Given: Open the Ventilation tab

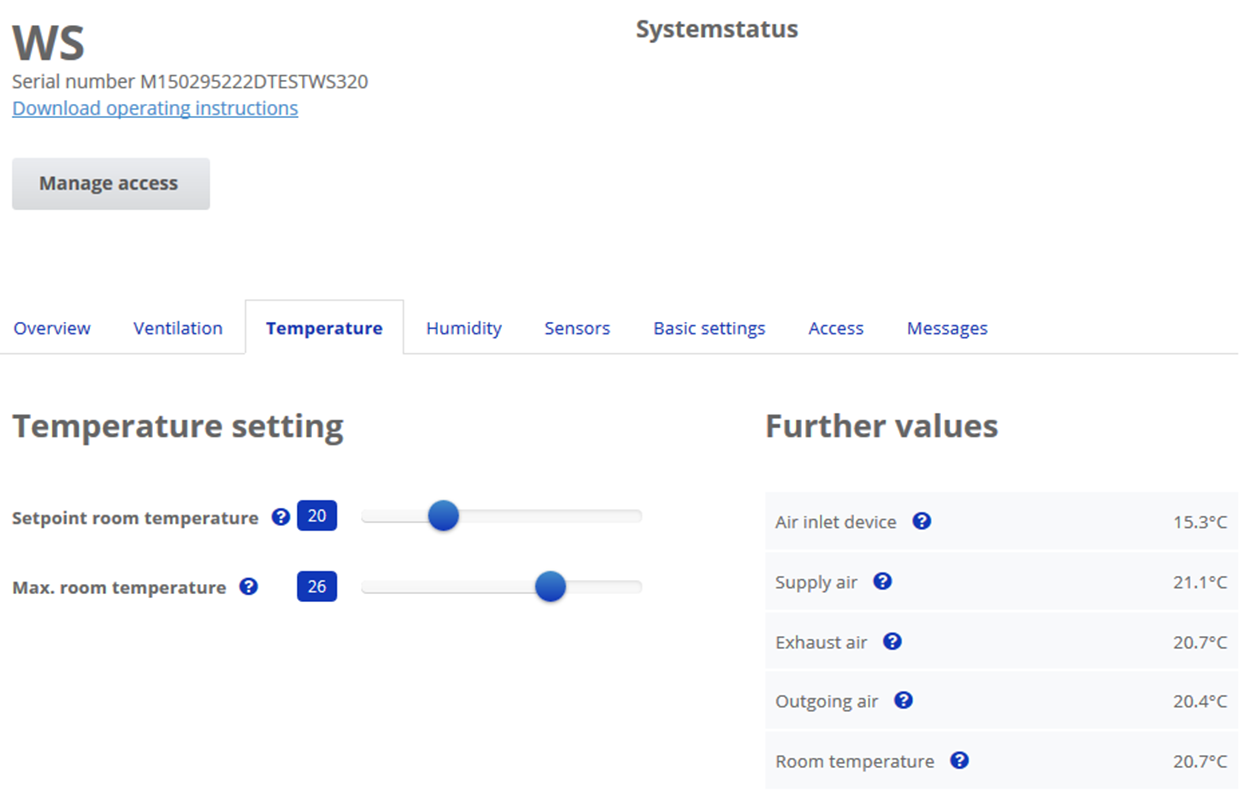Looking at the screenshot, I should pyautogui.click(x=178, y=328).
